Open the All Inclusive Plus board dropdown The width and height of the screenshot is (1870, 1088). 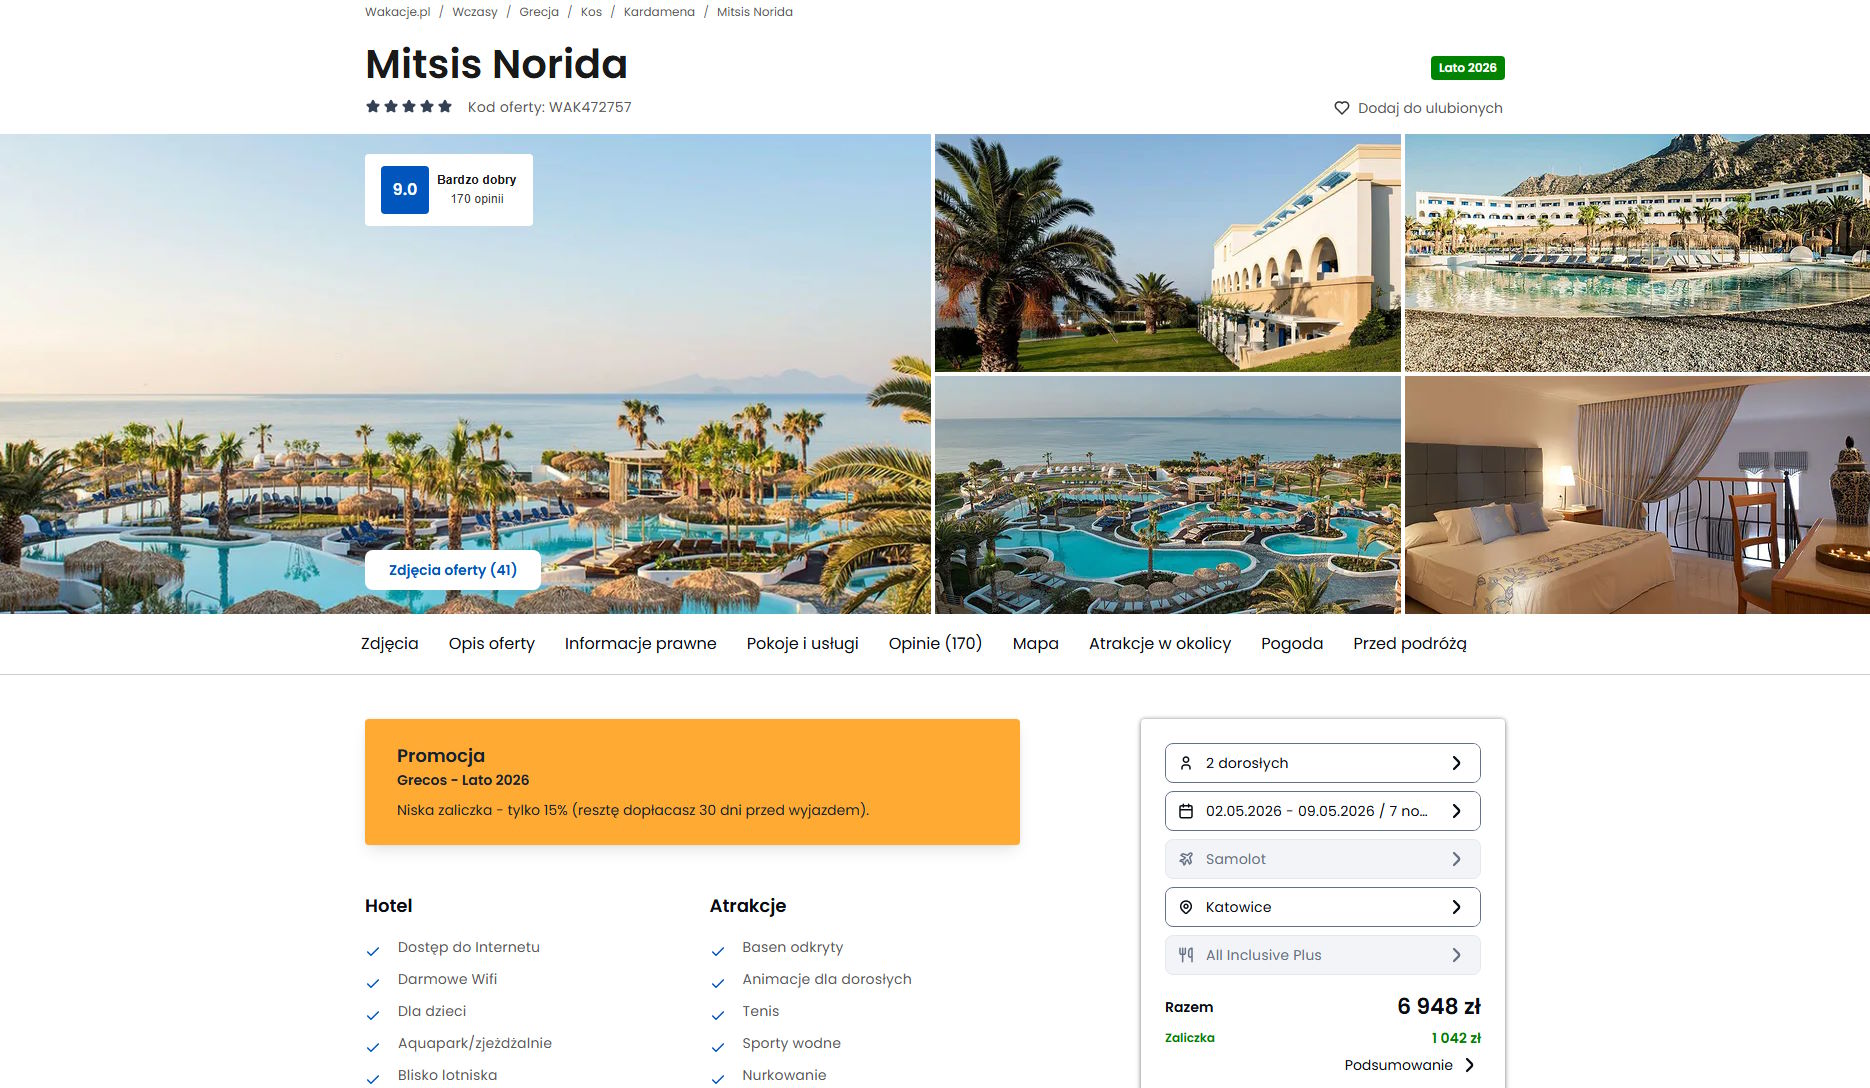pos(1322,955)
